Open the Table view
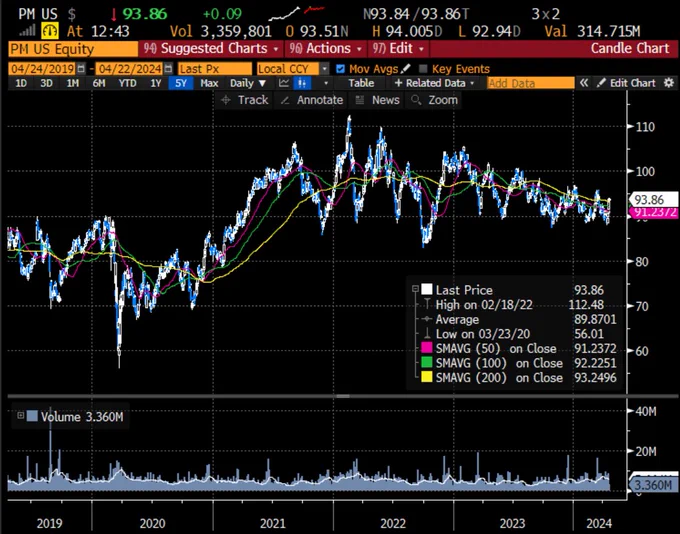The width and height of the screenshot is (680, 534). tap(361, 83)
